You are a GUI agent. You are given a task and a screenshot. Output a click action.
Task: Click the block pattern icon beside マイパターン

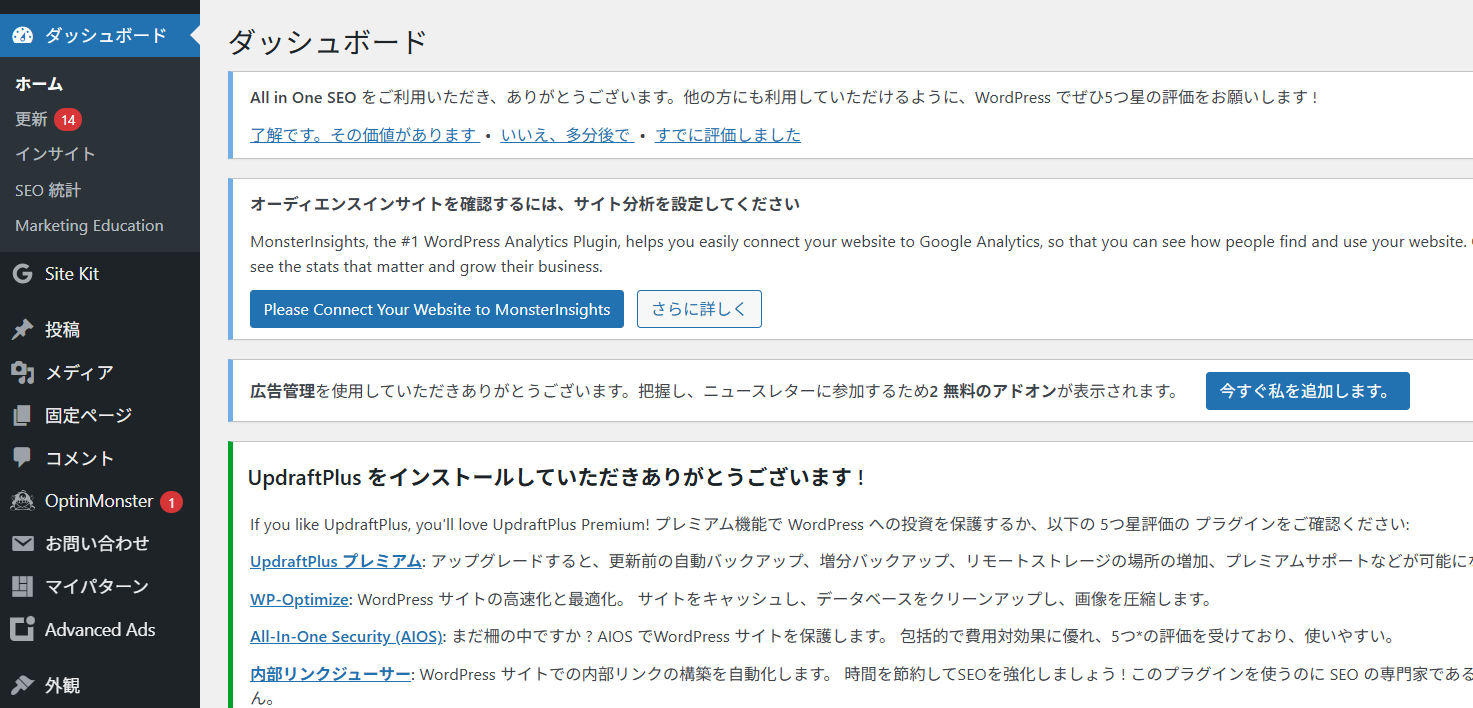(x=22, y=587)
